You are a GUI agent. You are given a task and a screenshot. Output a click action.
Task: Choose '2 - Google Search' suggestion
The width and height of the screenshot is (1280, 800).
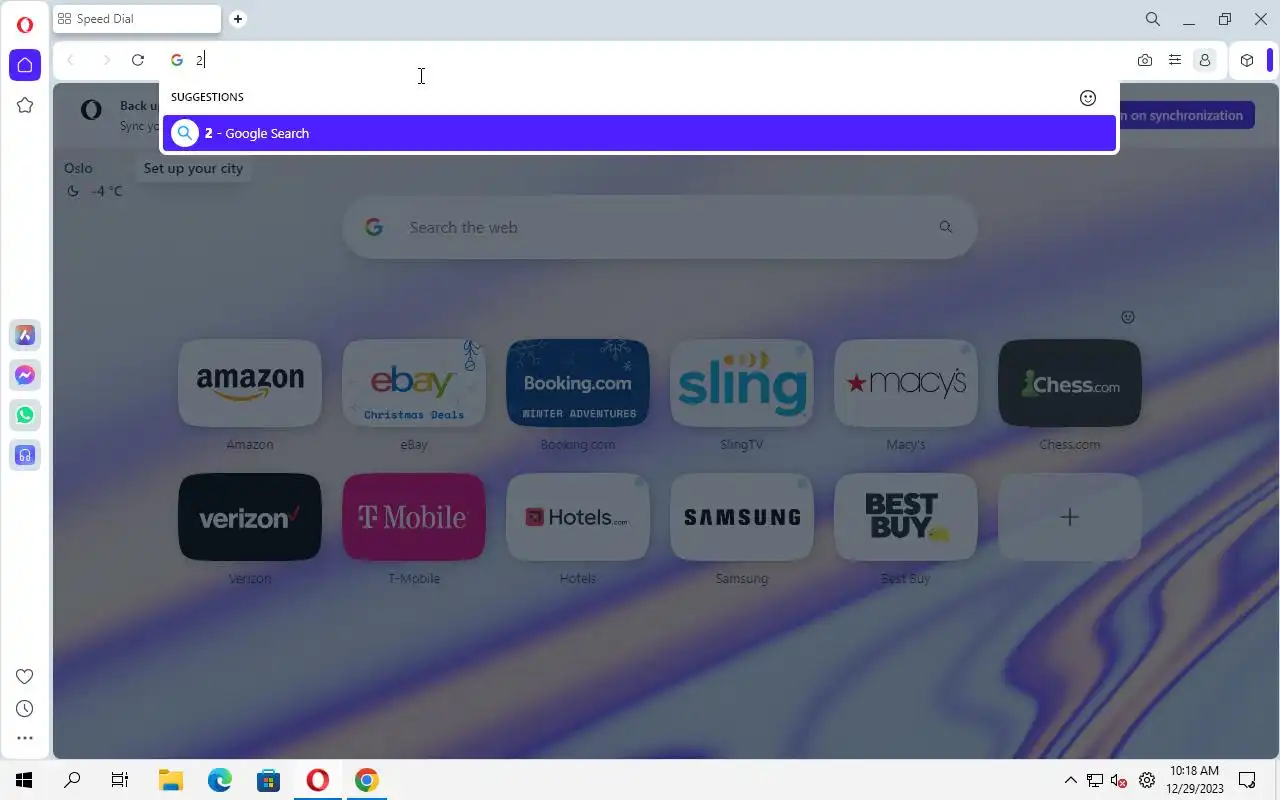coord(639,133)
